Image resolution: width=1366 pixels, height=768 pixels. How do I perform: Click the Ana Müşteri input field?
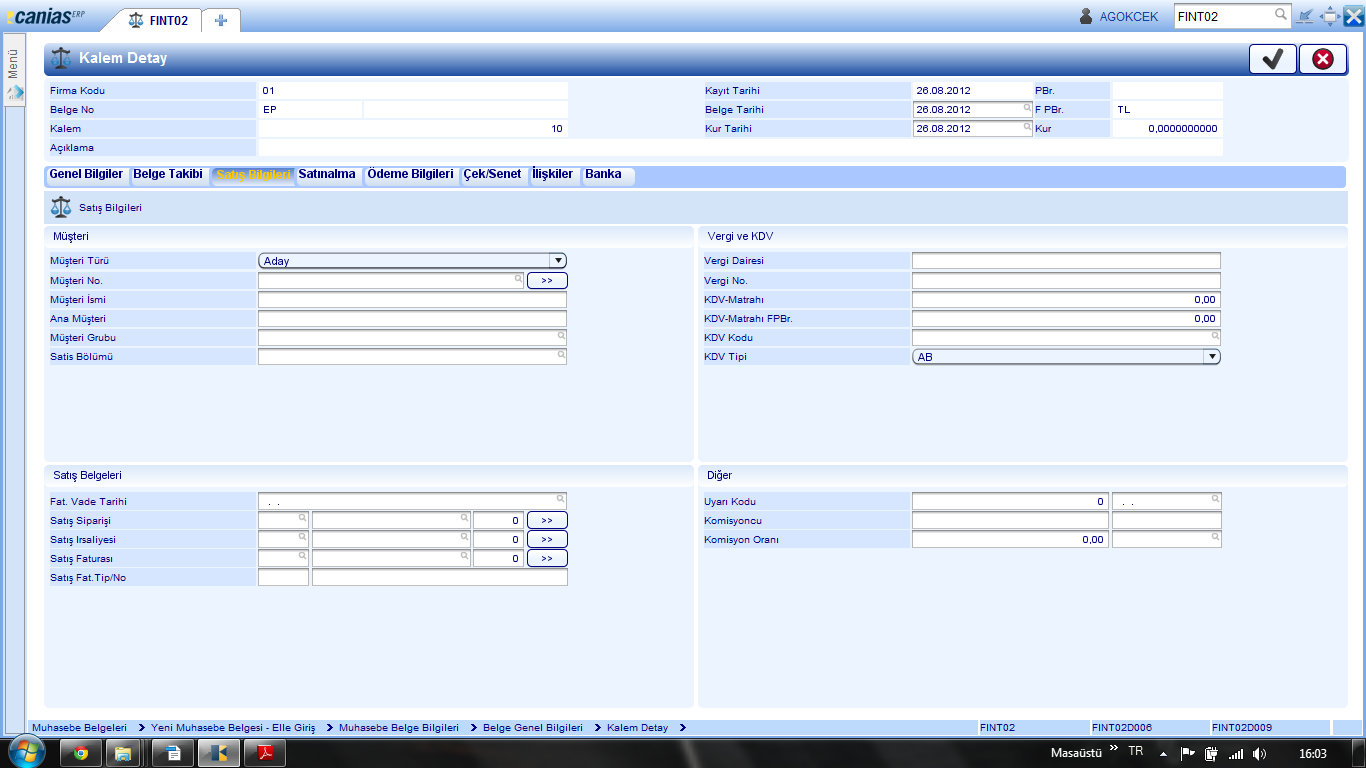(412, 319)
